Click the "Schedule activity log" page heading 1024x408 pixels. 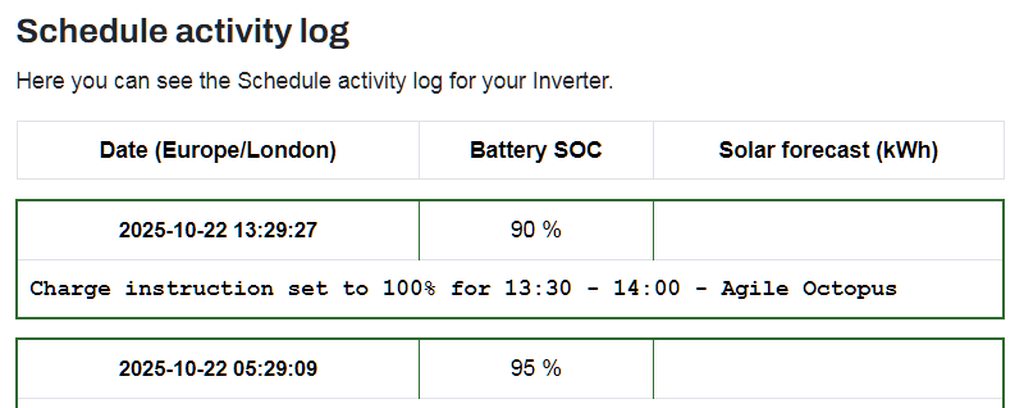[183, 31]
